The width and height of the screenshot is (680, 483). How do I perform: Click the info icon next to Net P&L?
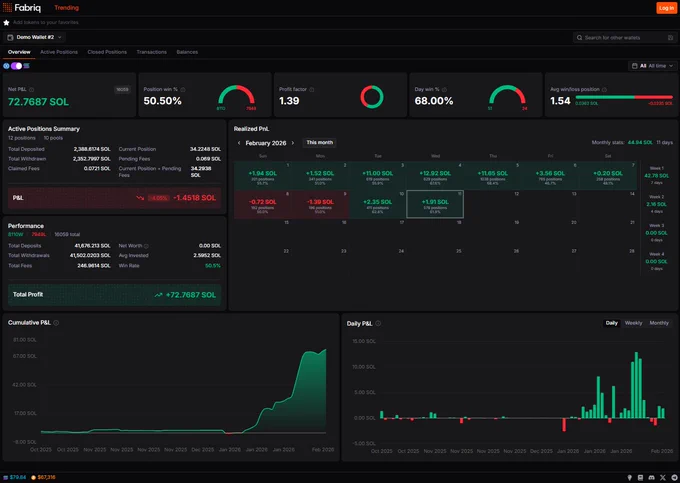click(x=31, y=90)
